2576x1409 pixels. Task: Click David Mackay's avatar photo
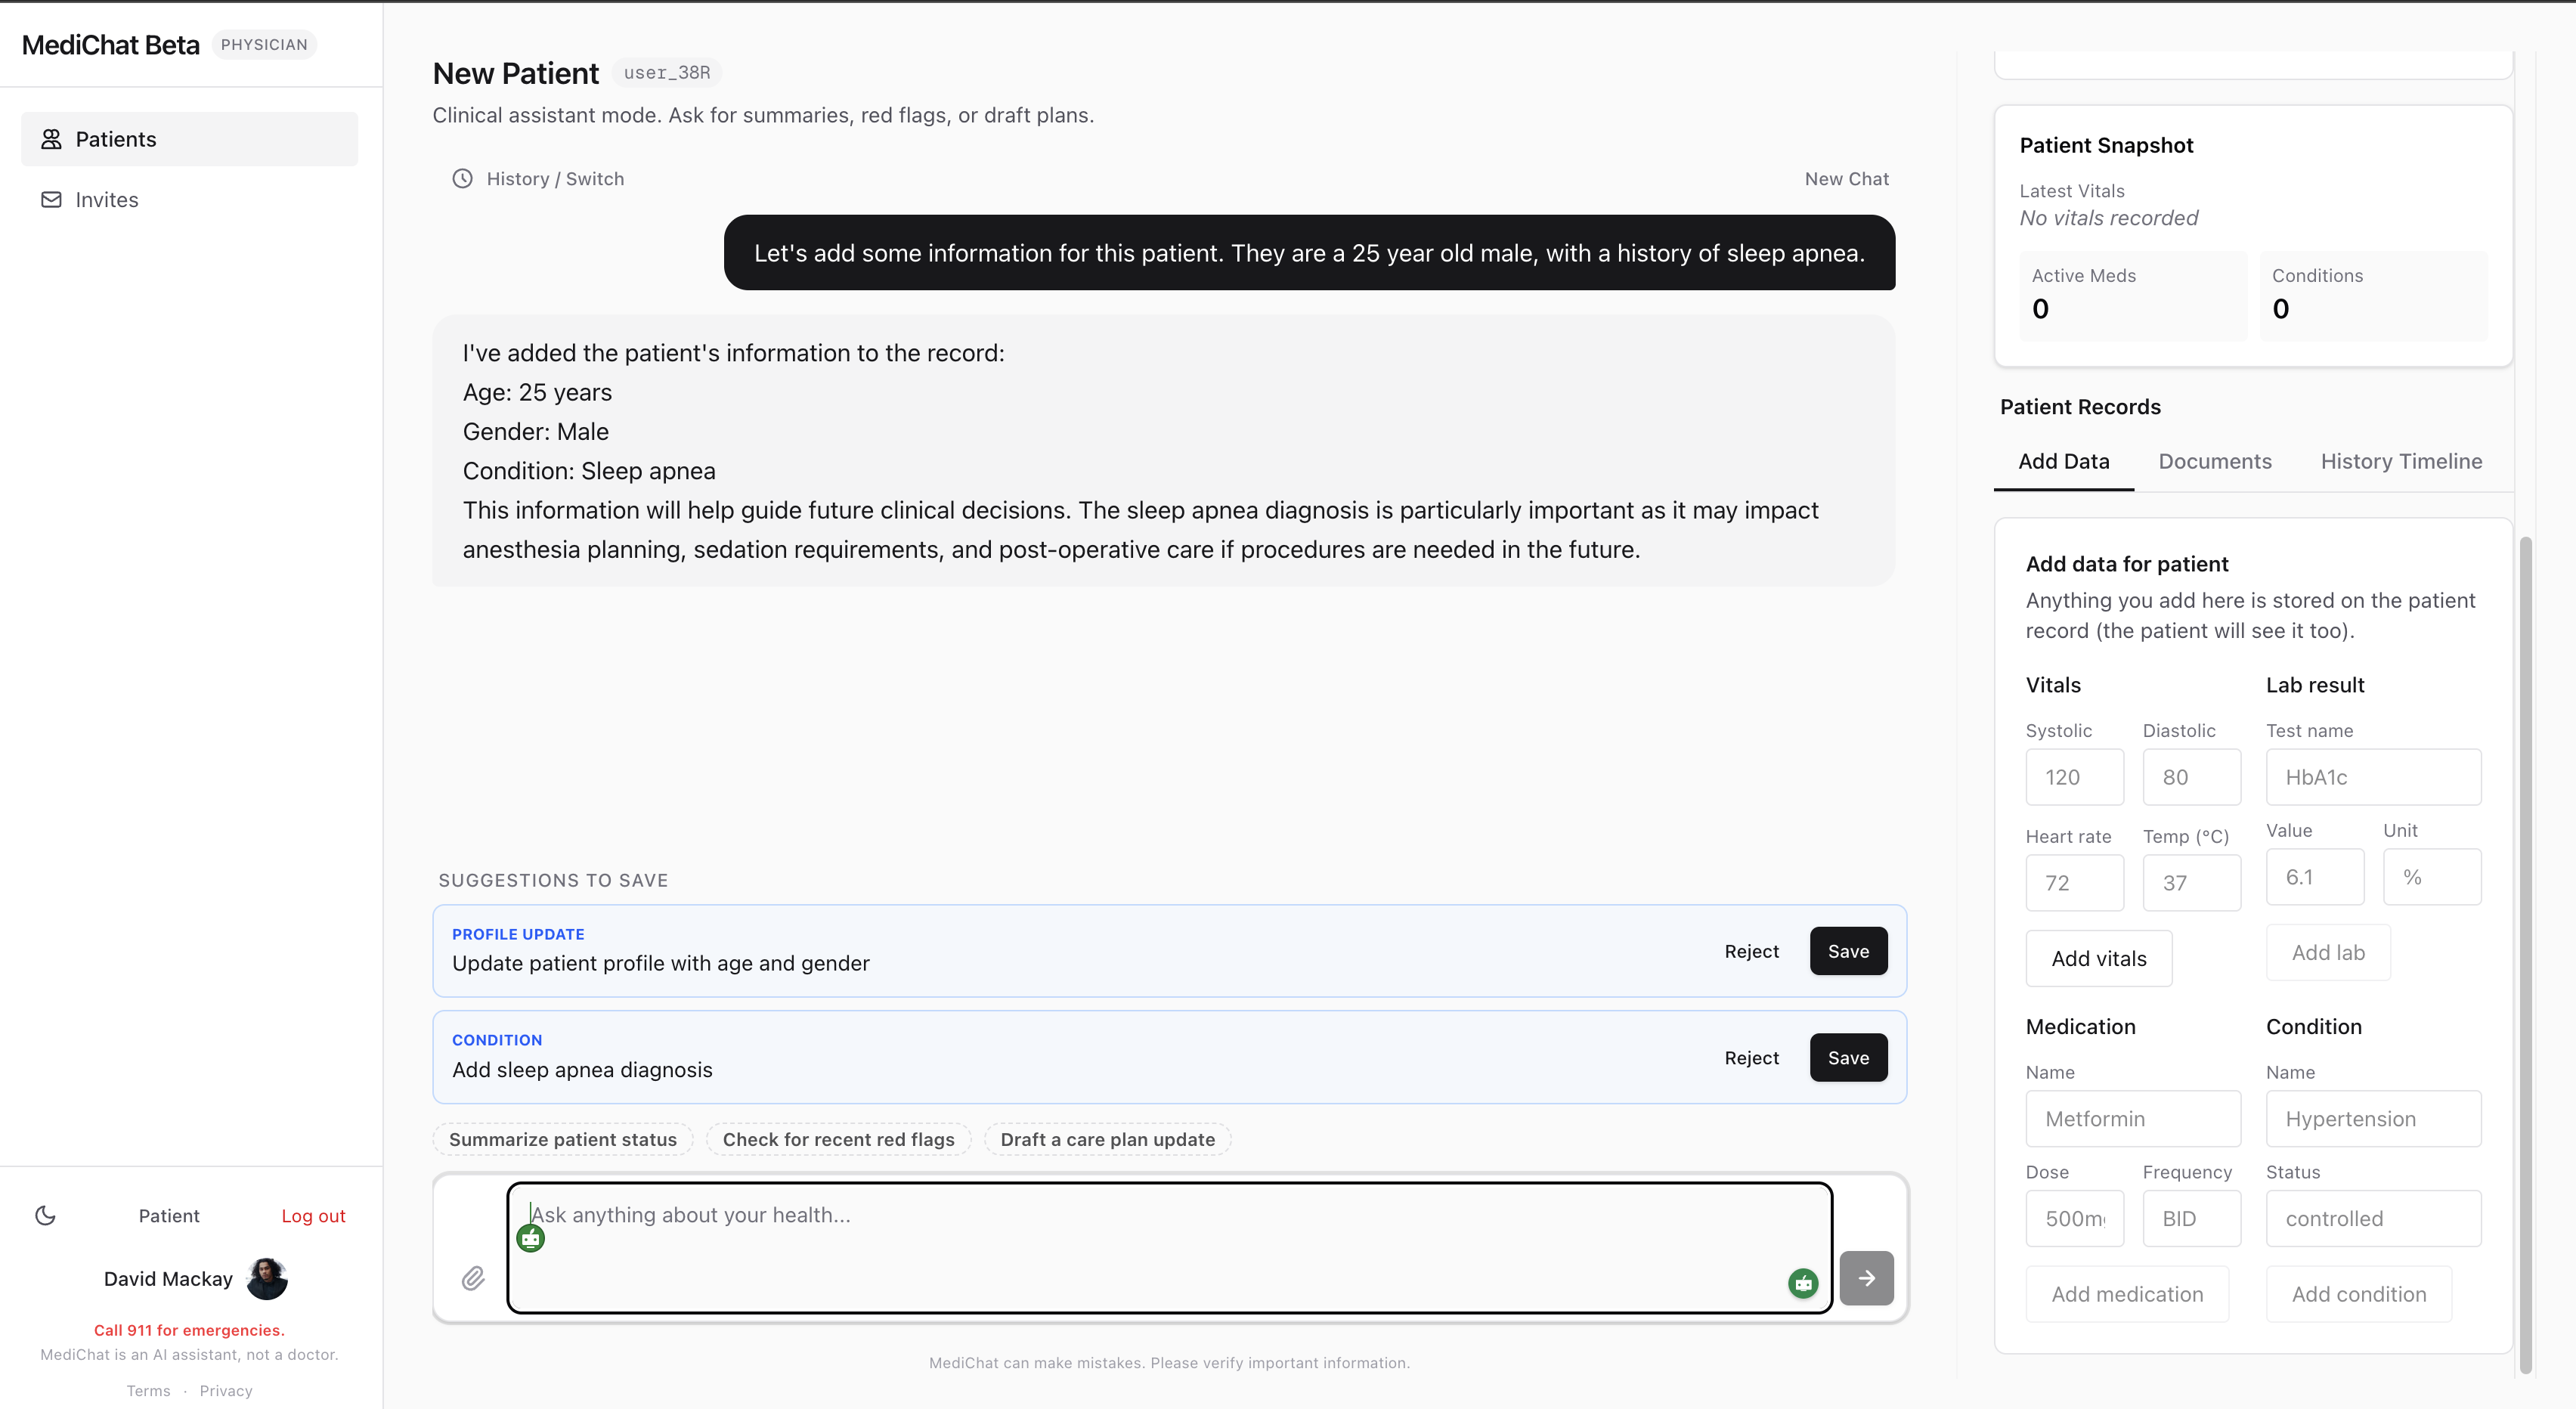(x=267, y=1279)
